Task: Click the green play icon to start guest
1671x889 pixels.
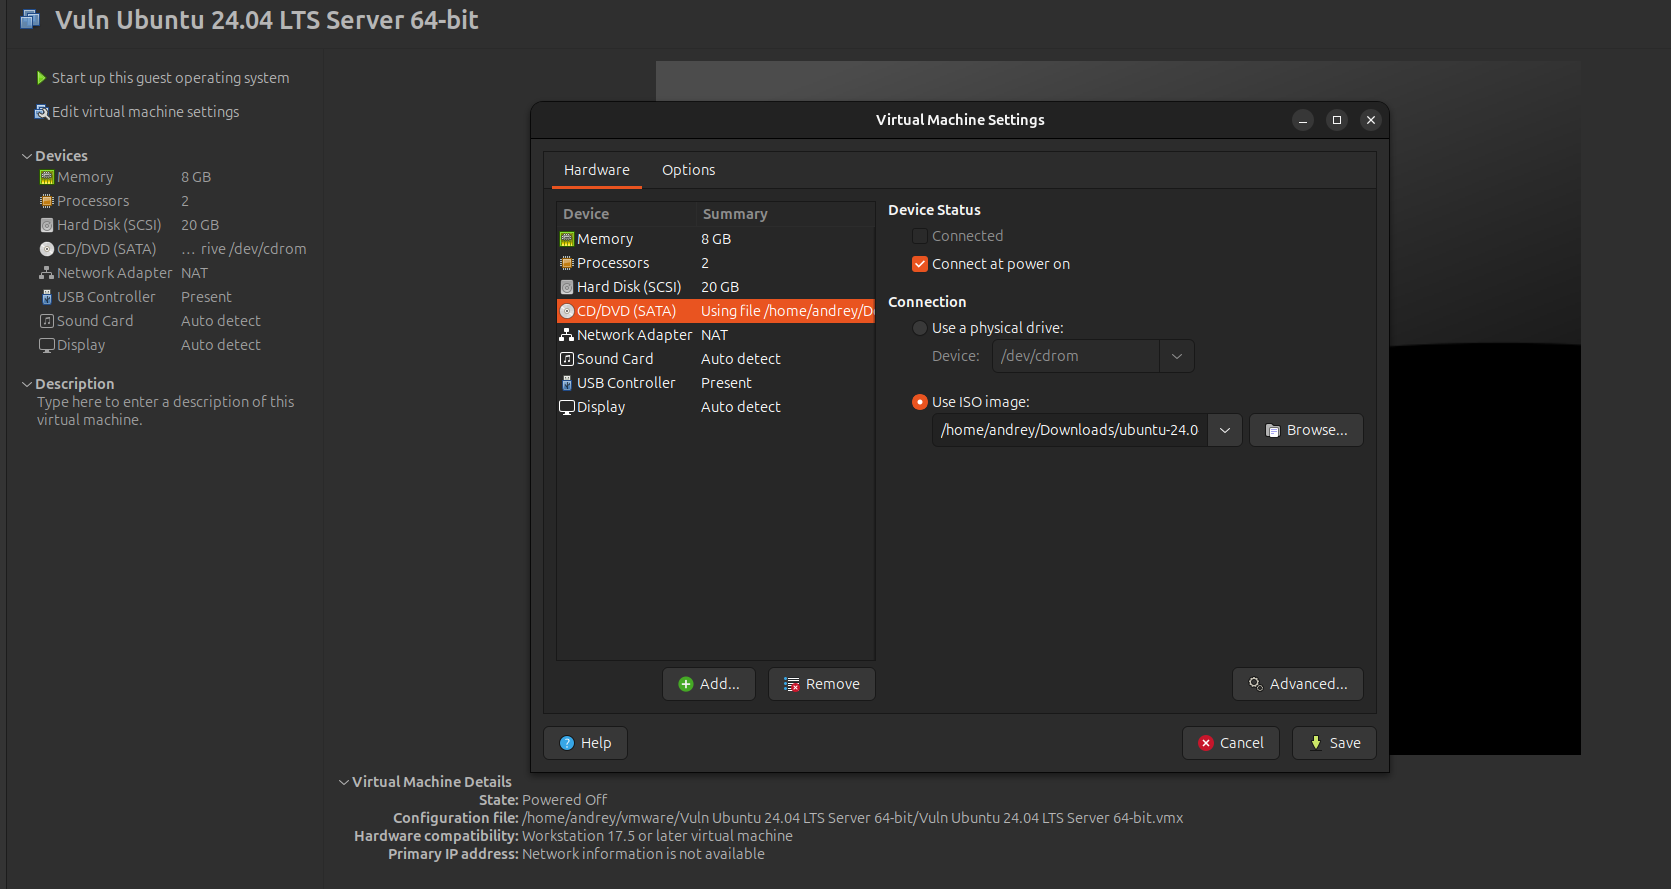Action: tap(41, 78)
